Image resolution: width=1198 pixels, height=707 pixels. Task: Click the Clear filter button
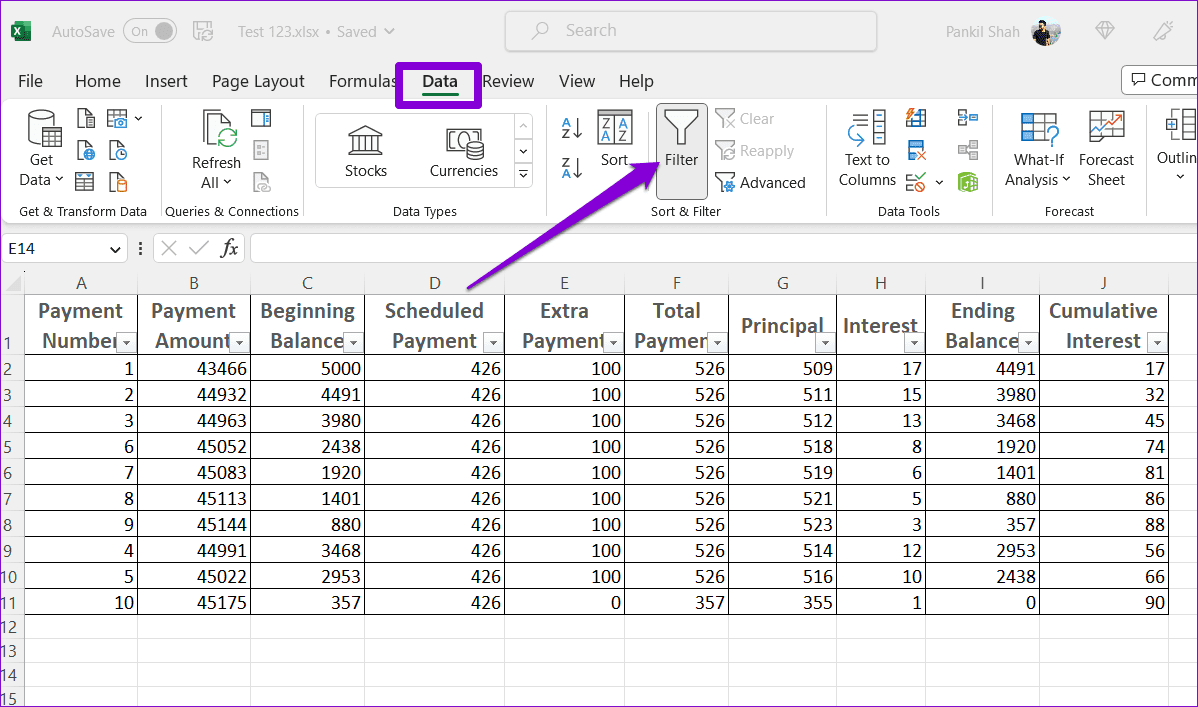(745, 118)
